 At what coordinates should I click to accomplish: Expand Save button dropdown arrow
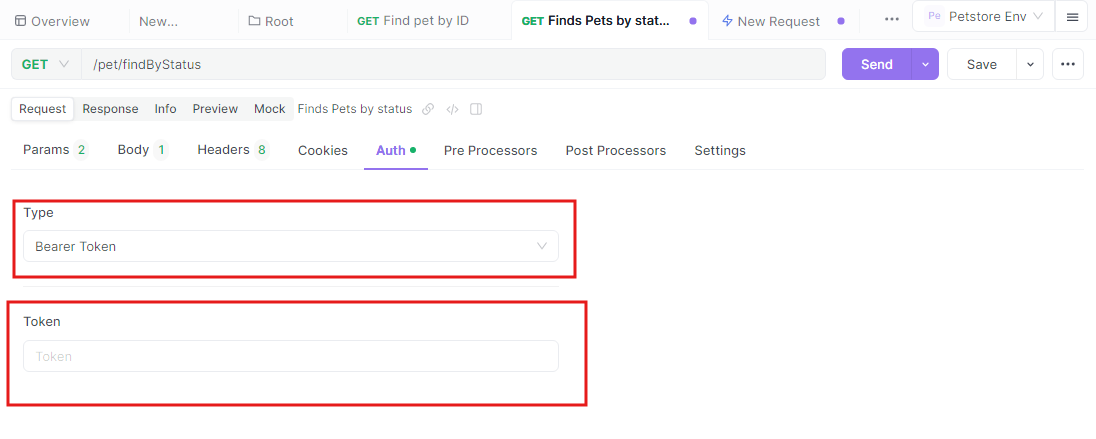(1030, 64)
